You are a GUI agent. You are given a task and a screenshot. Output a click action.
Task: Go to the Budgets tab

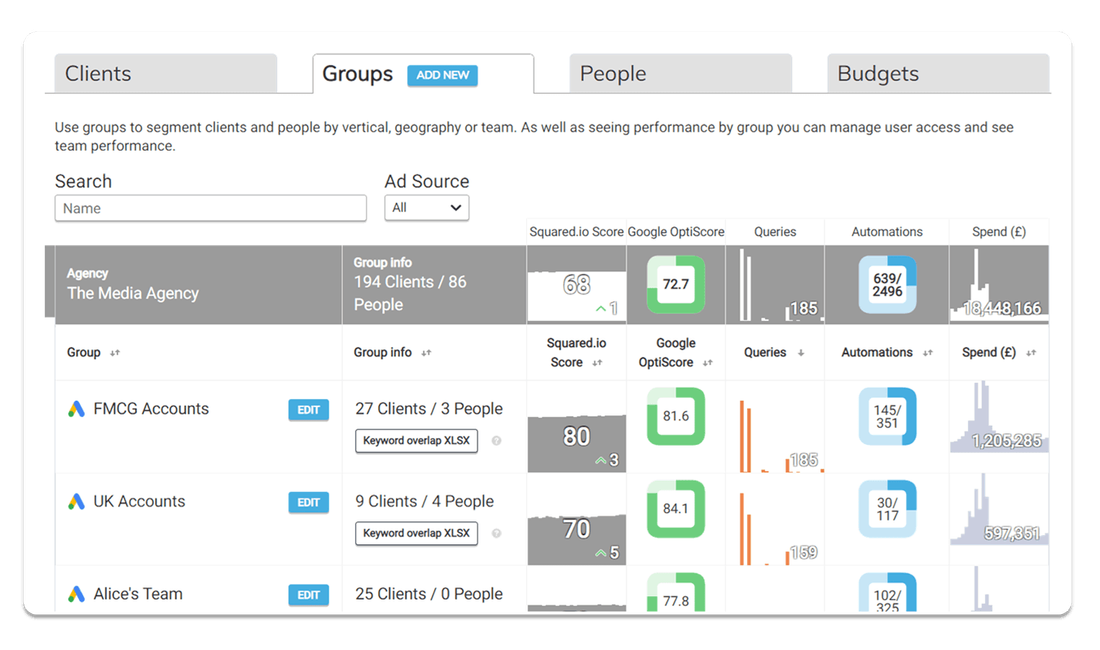[938, 74]
